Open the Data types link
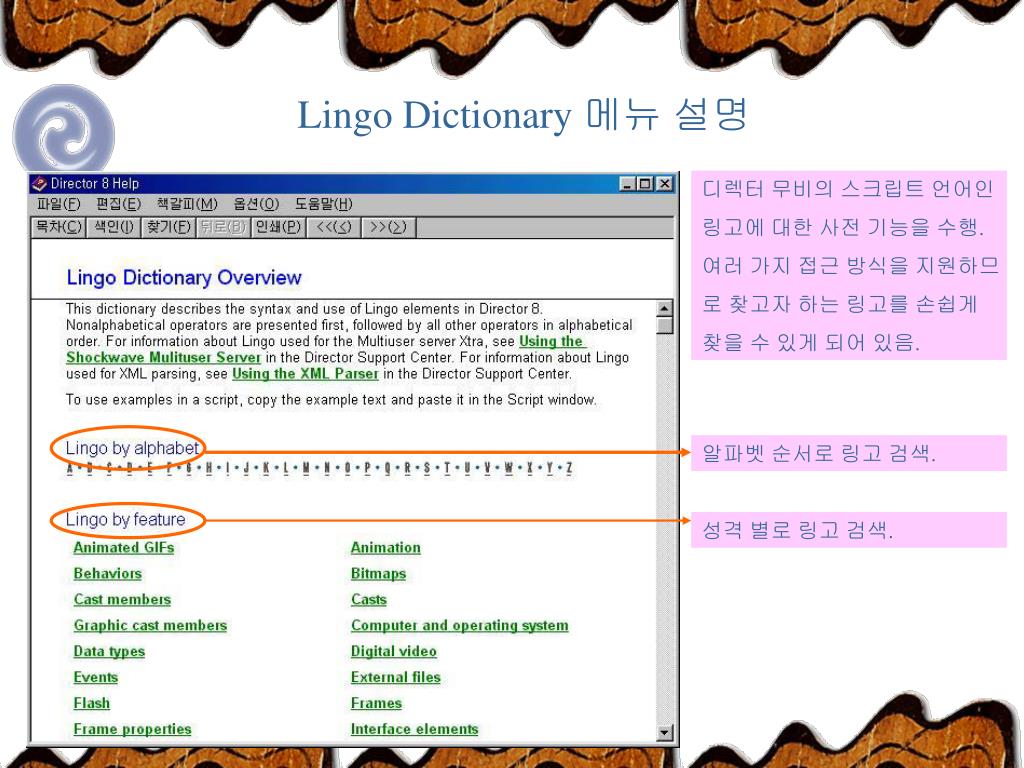This screenshot has width=1024, height=768. (109, 651)
